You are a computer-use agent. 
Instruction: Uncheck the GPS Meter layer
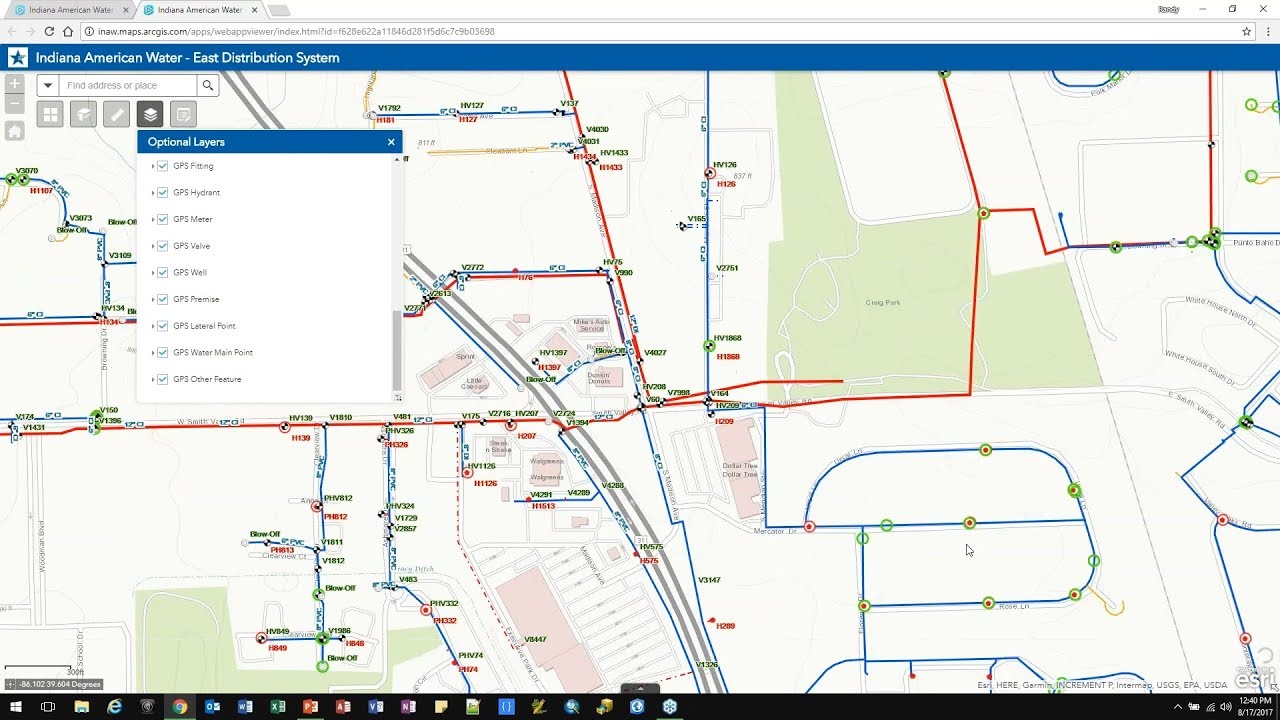tap(163, 219)
